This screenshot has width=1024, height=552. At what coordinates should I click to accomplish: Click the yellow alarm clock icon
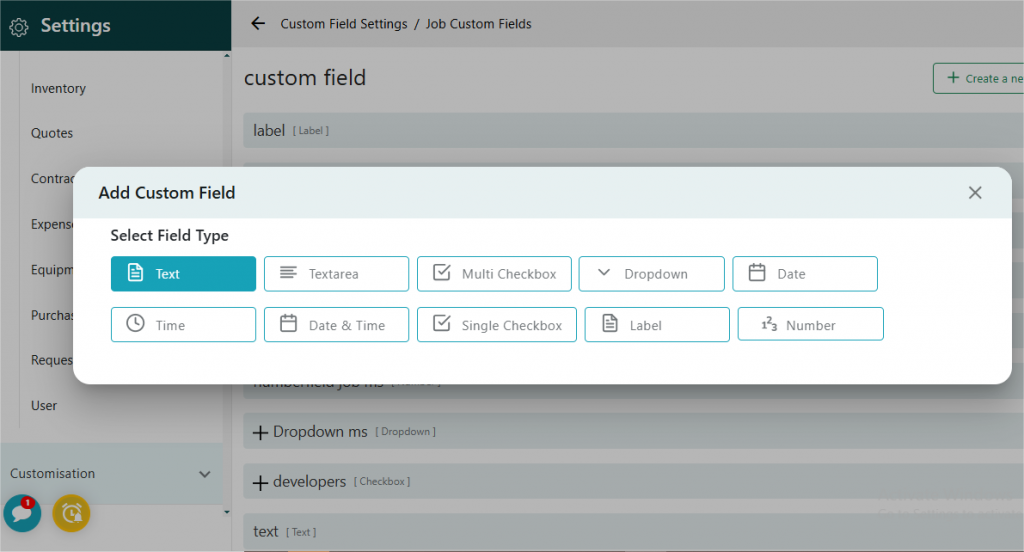(x=71, y=513)
